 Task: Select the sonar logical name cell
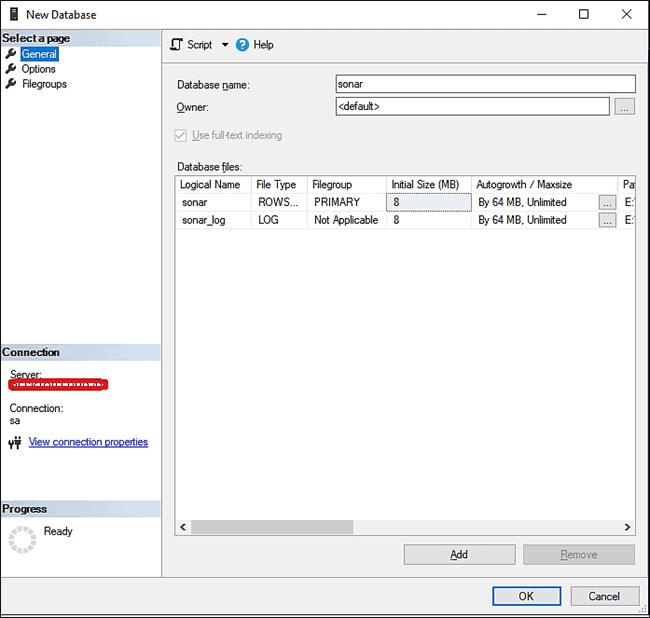tap(213, 202)
